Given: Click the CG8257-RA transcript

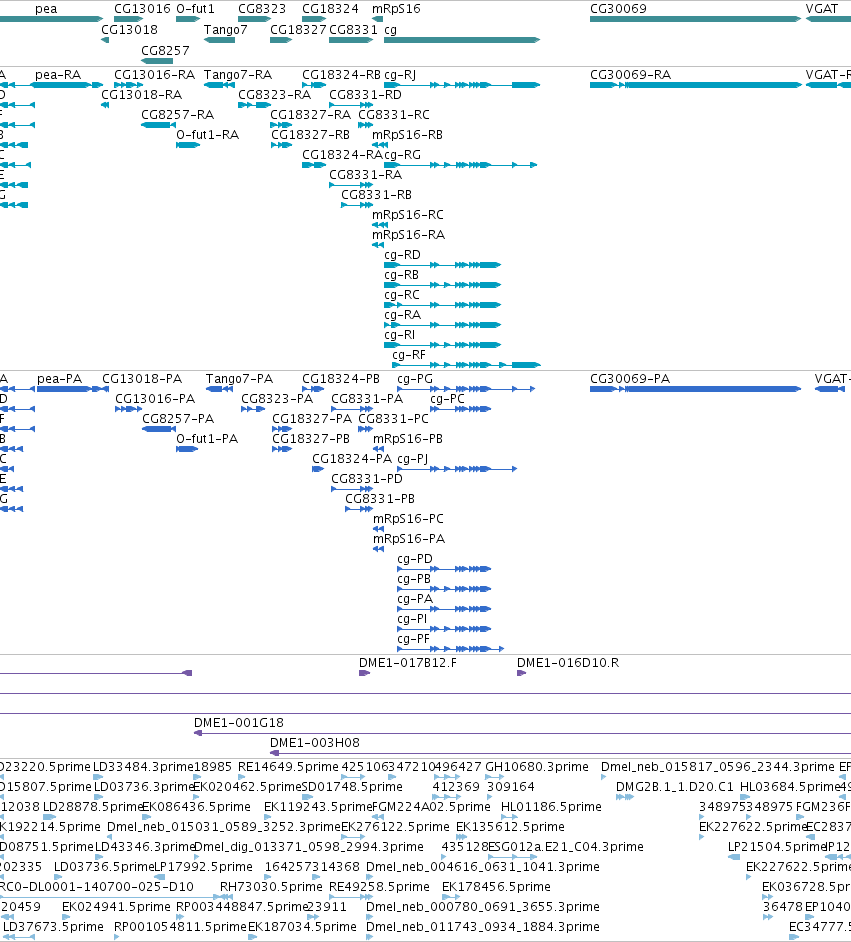Looking at the screenshot, I should click(158, 125).
